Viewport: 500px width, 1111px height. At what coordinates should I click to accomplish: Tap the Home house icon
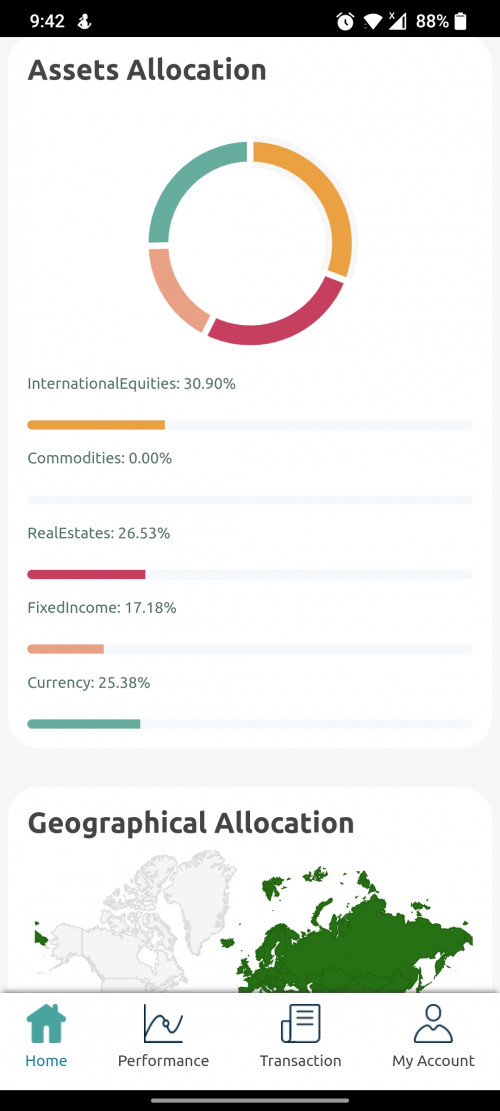pos(46,1023)
